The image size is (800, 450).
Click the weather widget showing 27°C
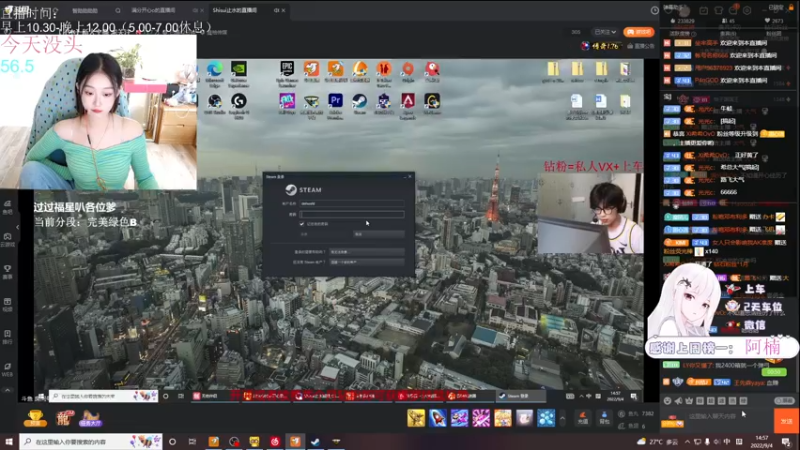pos(659,441)
